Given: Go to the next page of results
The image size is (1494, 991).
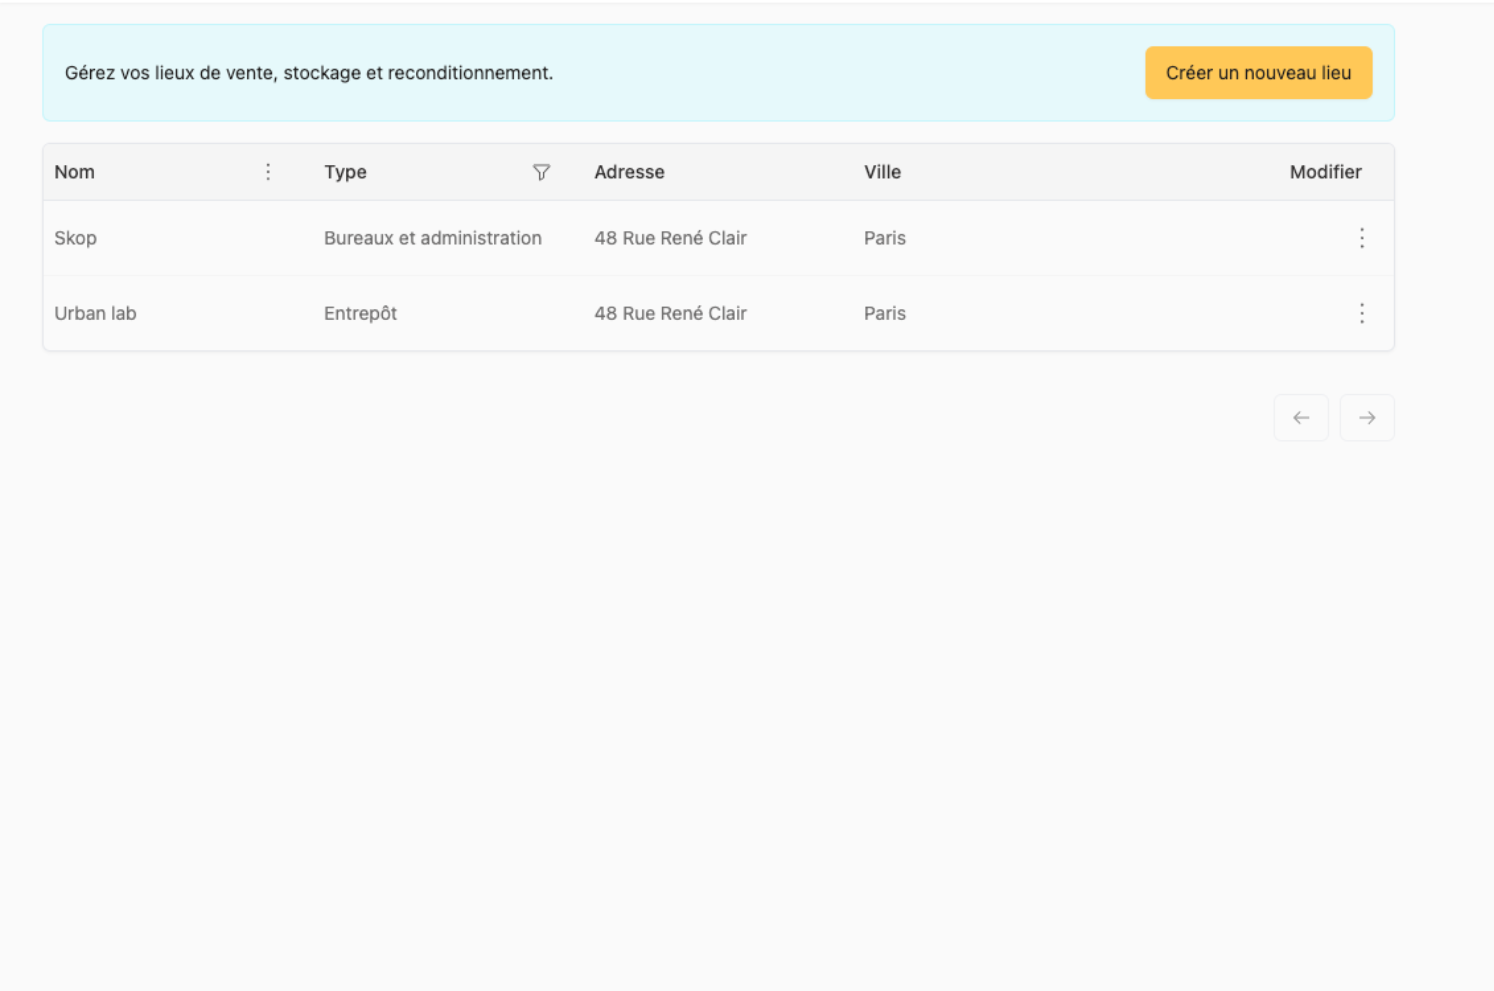Looking at the screenshot, I should point(1366,418).
